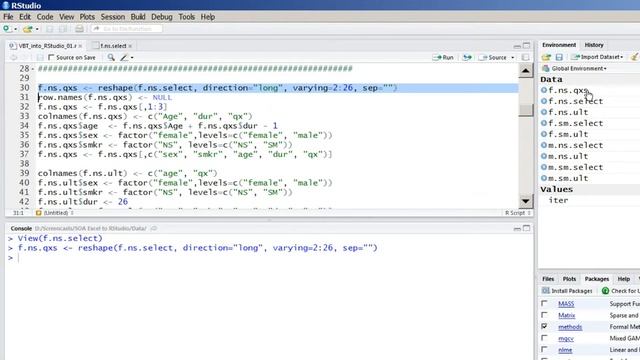Open the MASS package link
The image size is (640, 360).
[x=566, y=304]
